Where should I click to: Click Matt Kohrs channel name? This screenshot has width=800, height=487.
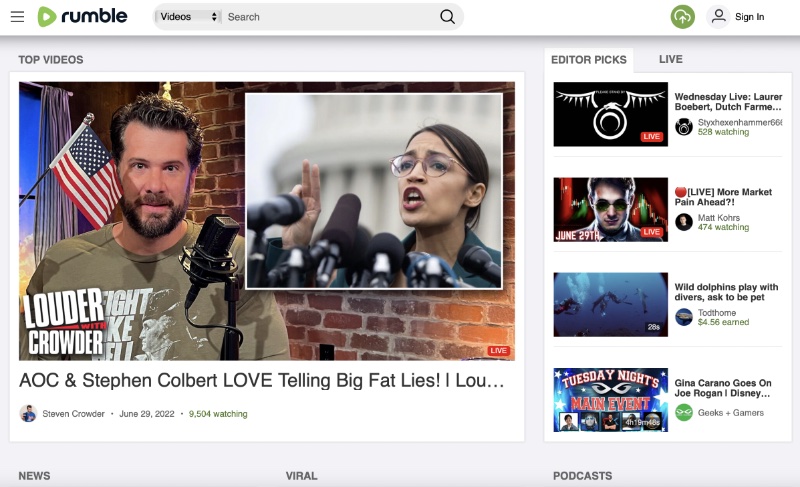719,218
